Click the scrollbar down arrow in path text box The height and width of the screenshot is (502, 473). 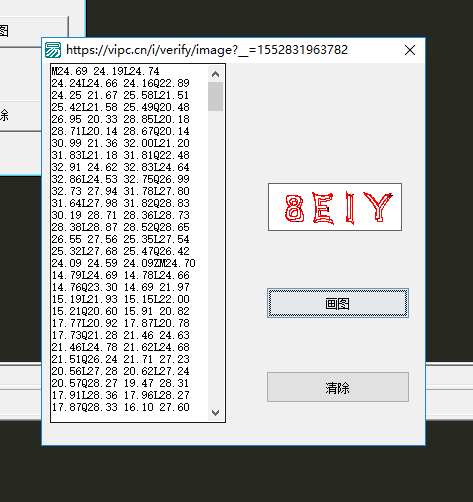coord(215,413)
